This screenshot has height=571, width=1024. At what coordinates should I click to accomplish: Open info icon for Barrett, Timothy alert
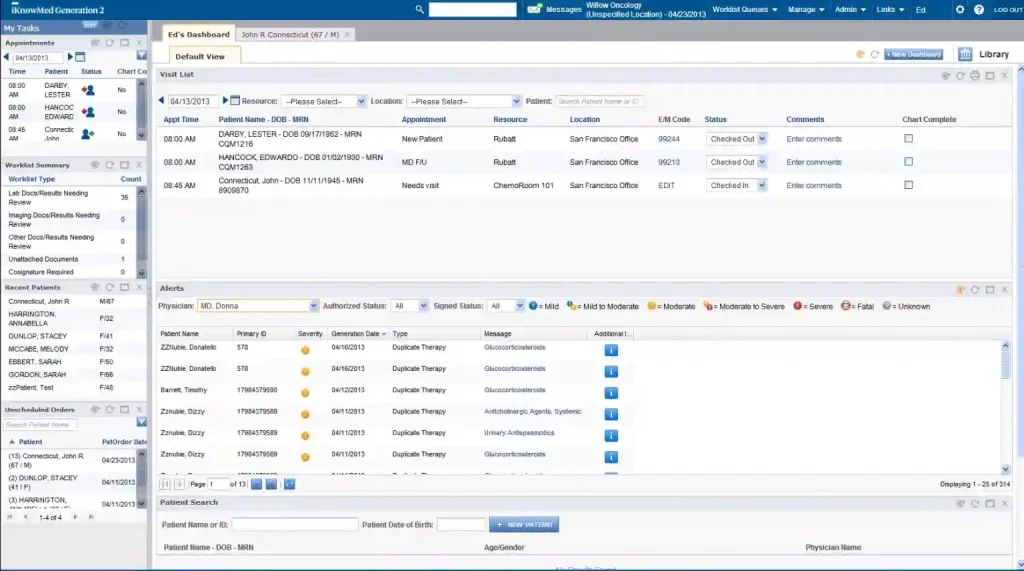point(611,393)
